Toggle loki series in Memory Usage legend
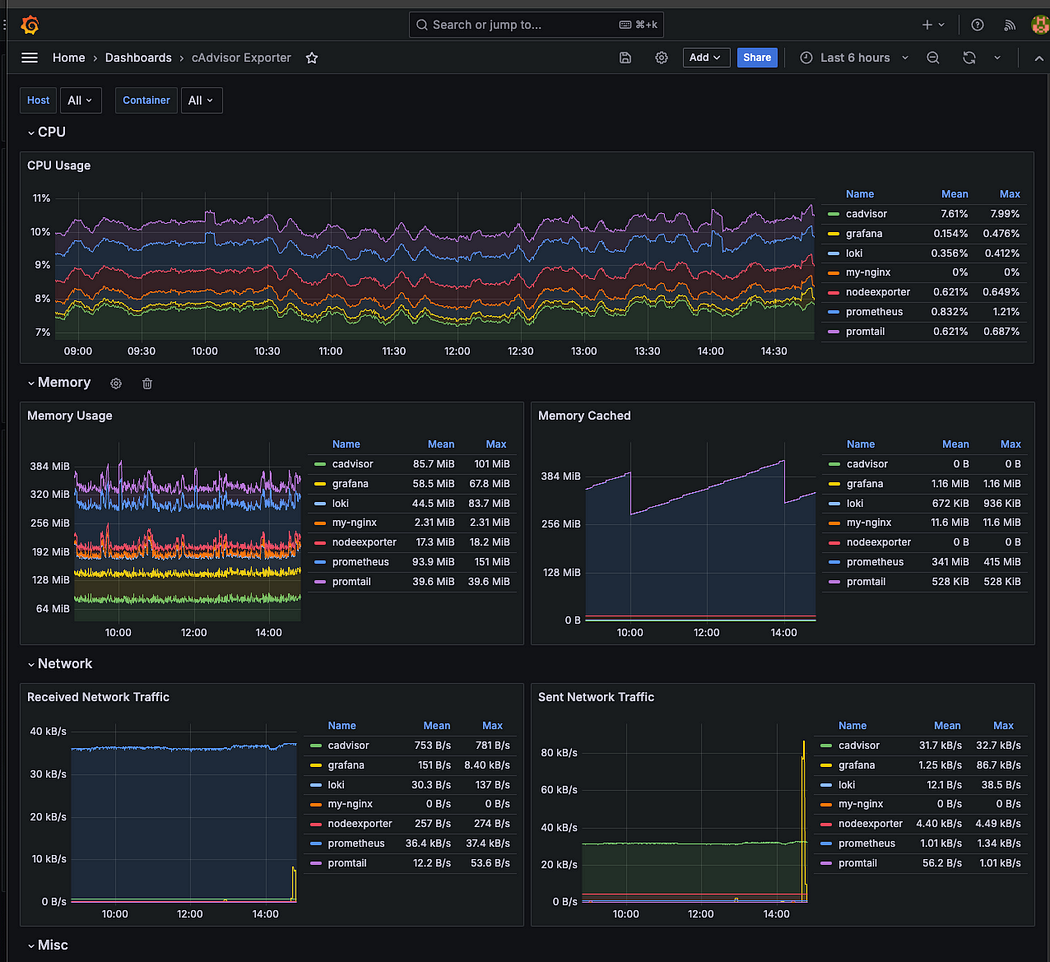The image size is (1050, 962). 340,503
